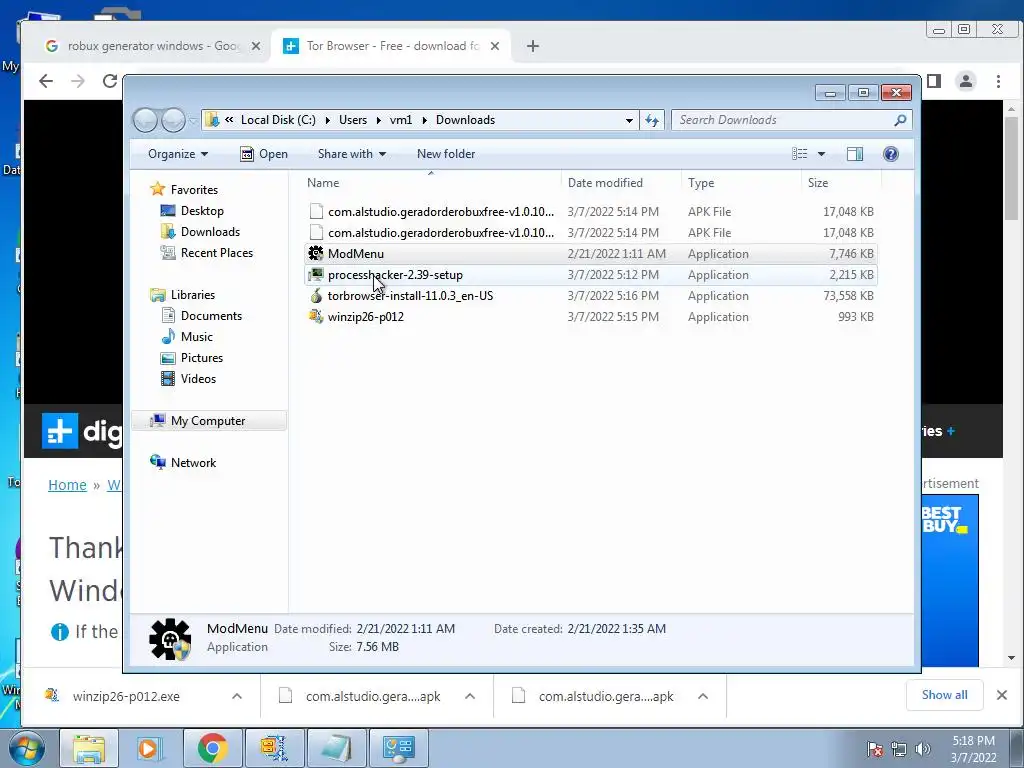Open Windows Media Player taskbar icon

point(150,748)
